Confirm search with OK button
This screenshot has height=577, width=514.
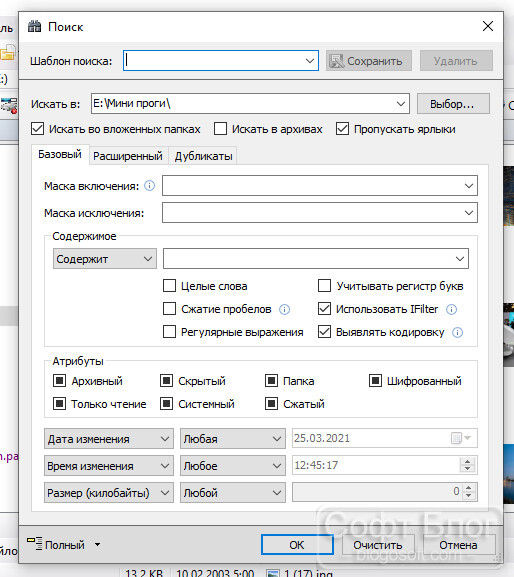(297, 545)
